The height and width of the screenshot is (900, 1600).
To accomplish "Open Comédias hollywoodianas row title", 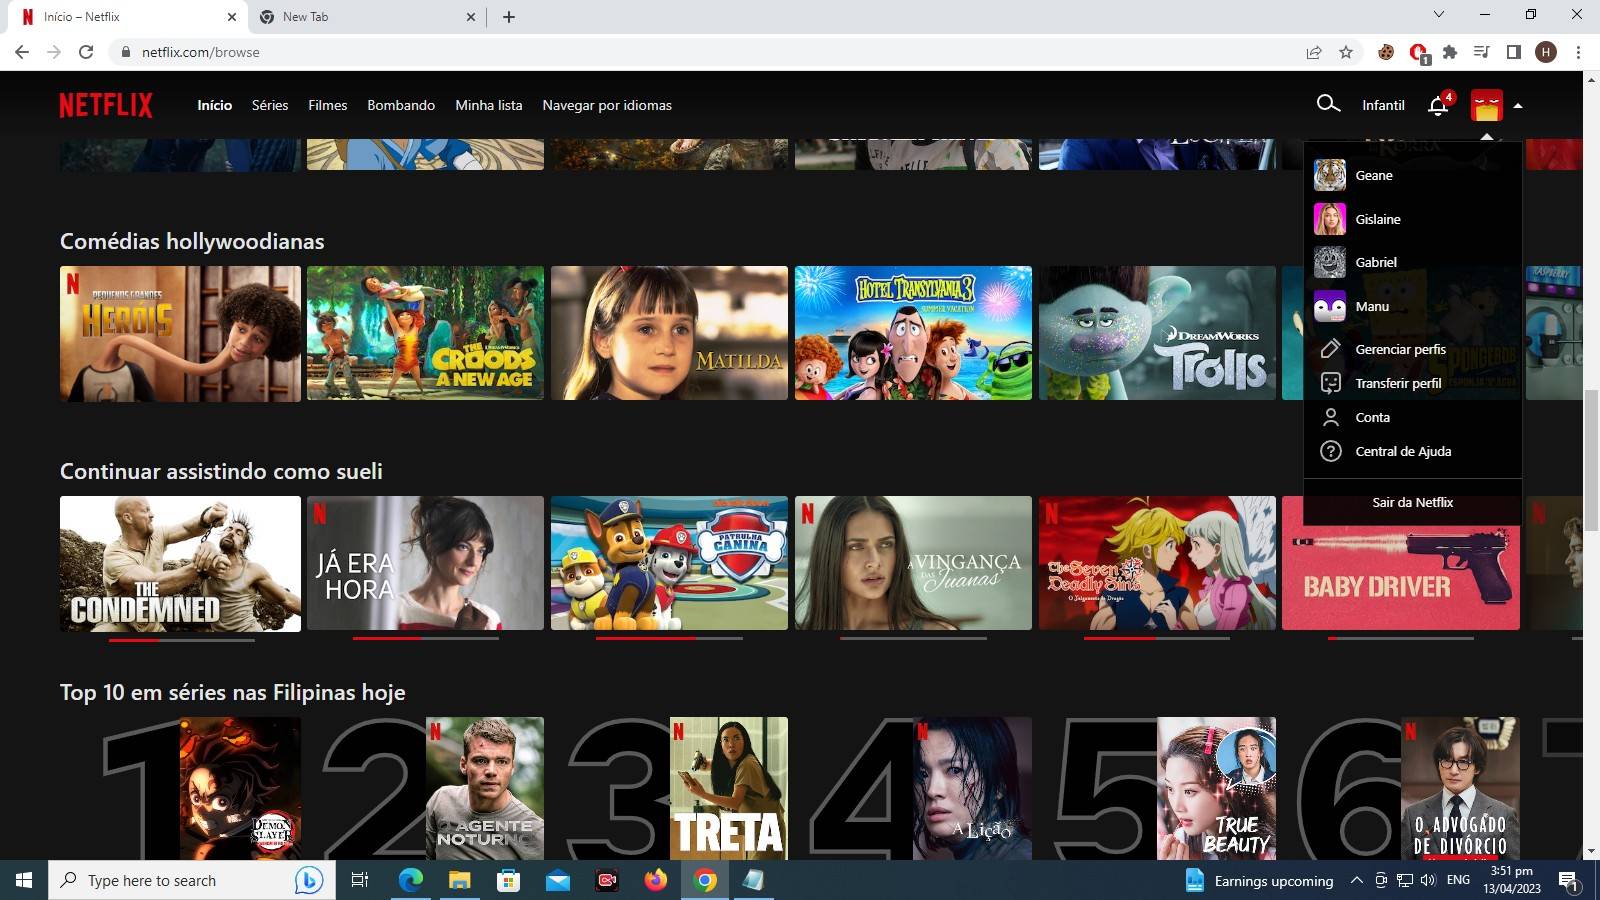I will coord(192,241).
